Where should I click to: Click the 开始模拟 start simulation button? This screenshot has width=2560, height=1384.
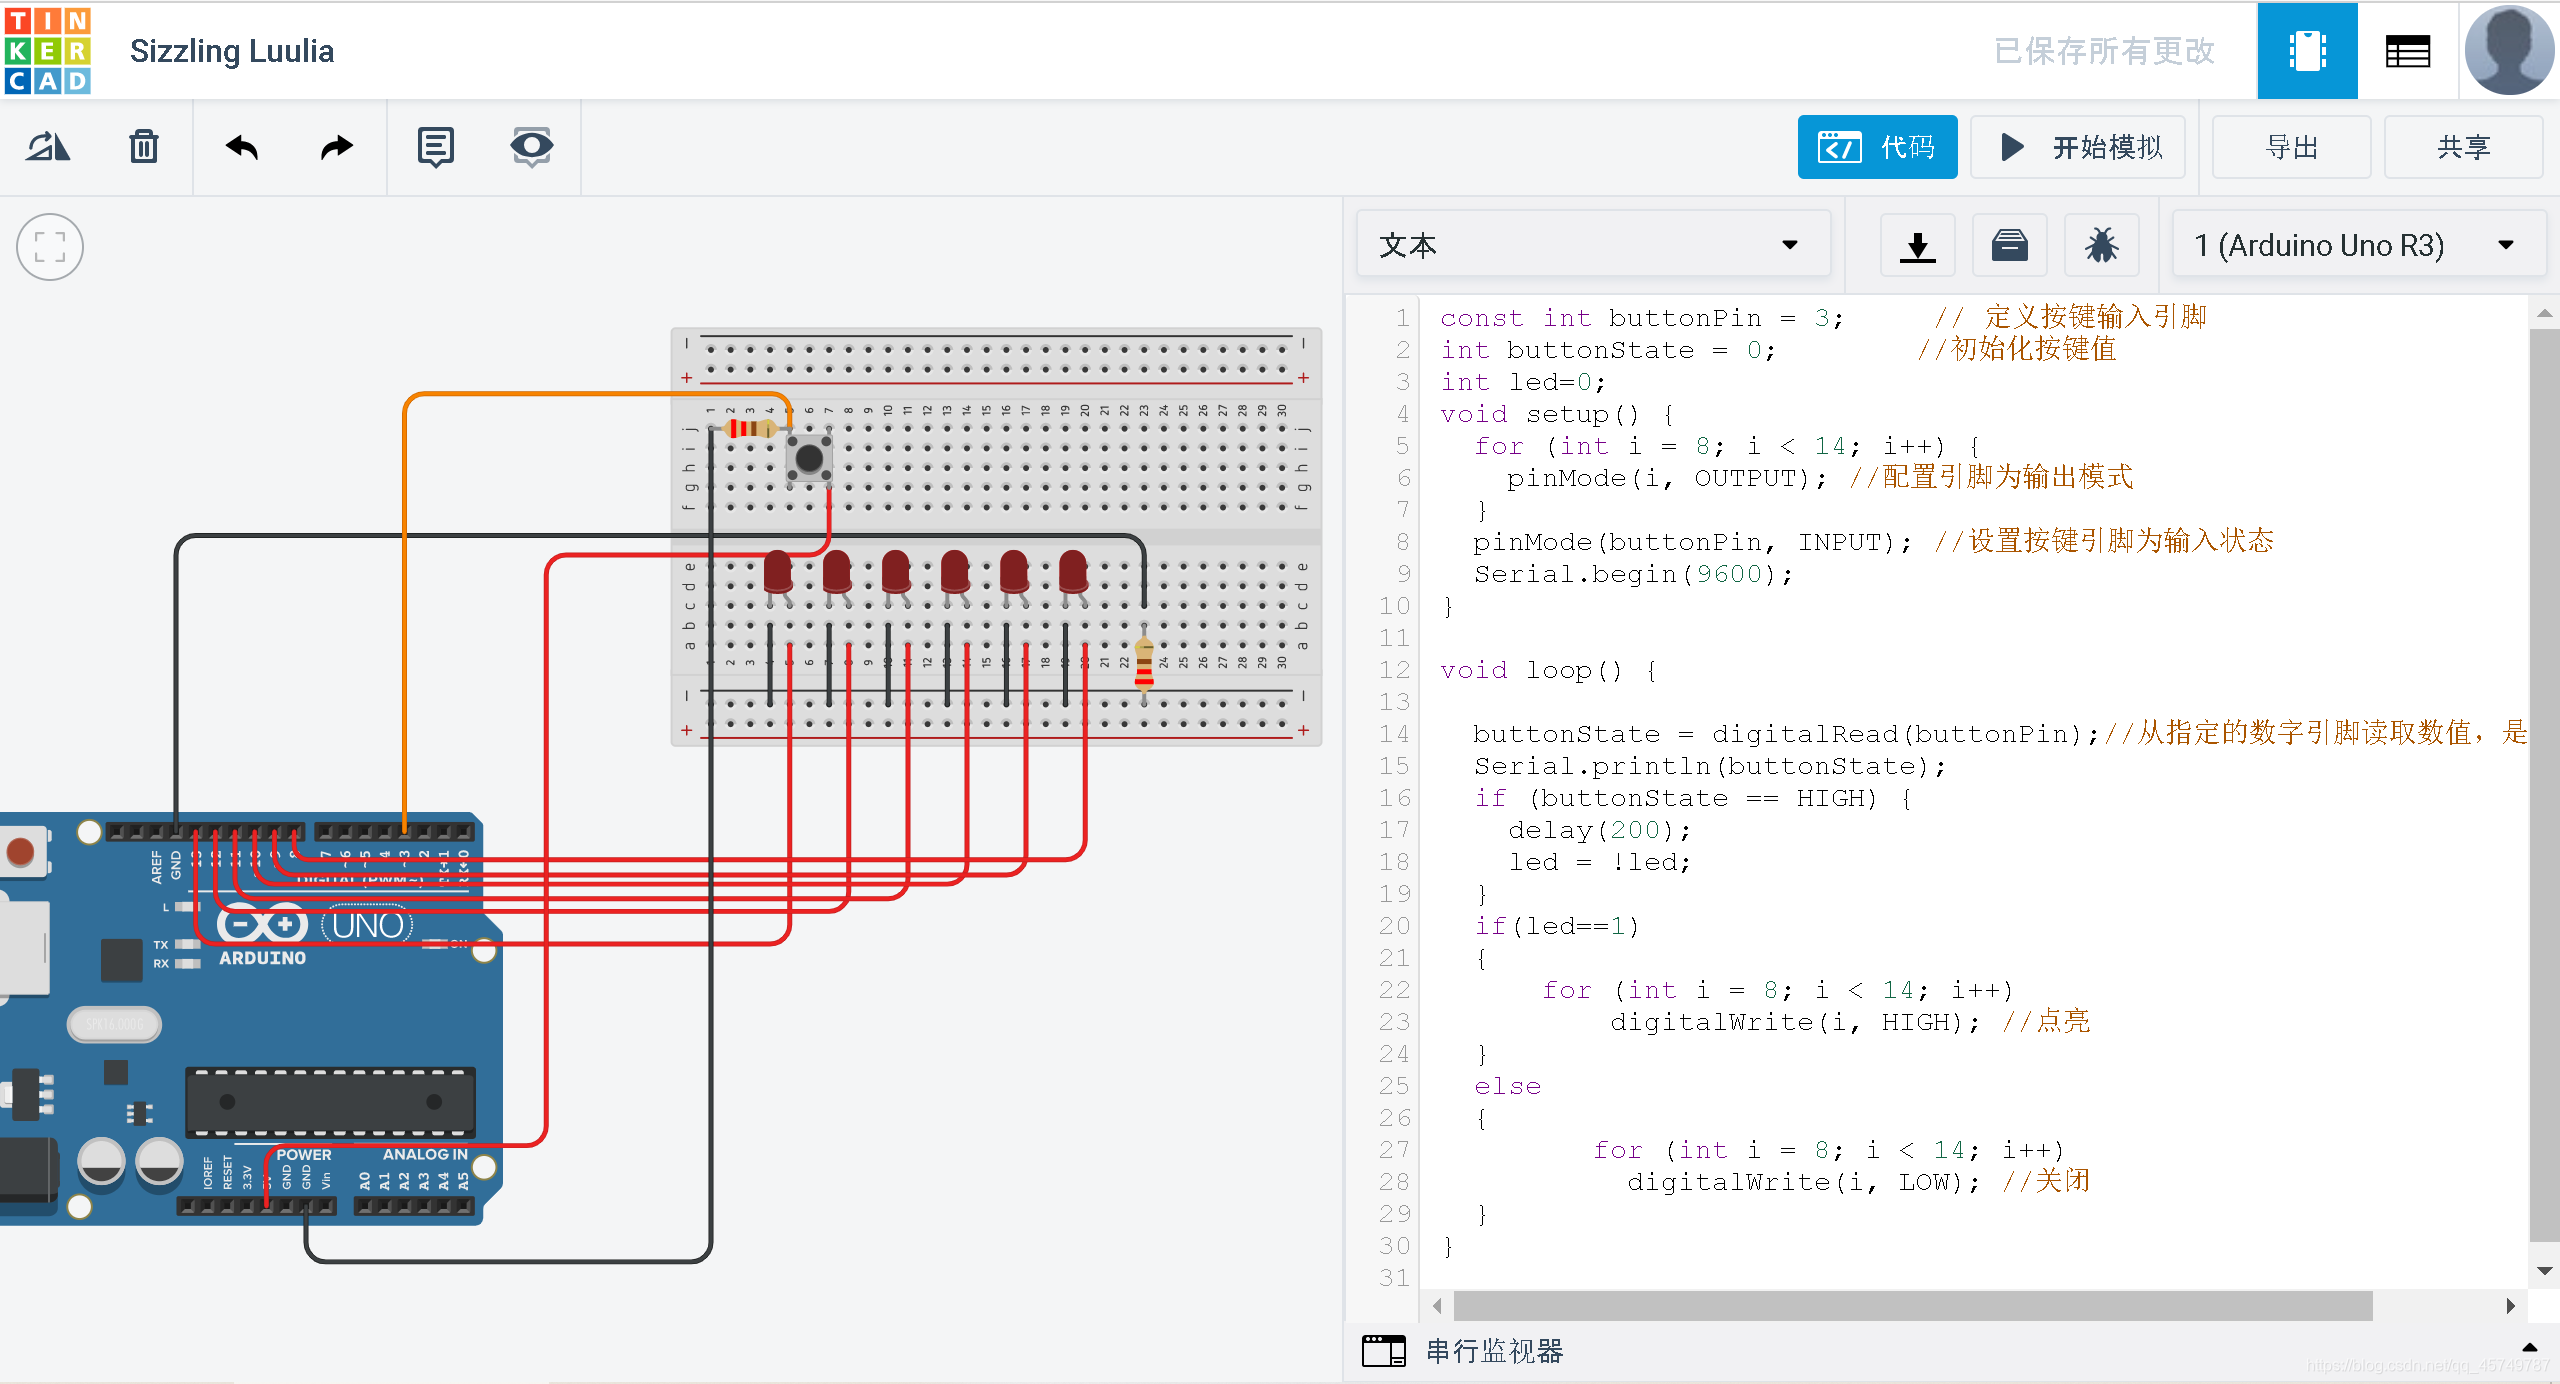coord(2078,147)
